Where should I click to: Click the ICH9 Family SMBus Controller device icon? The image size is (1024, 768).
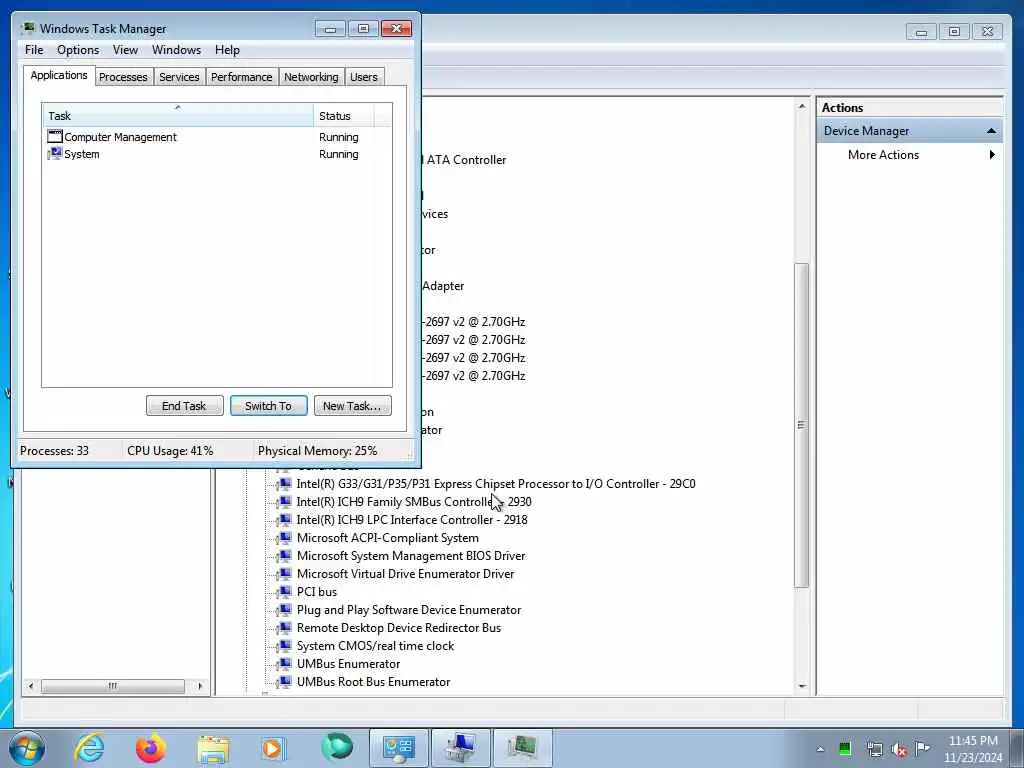(x=285, y=502)
